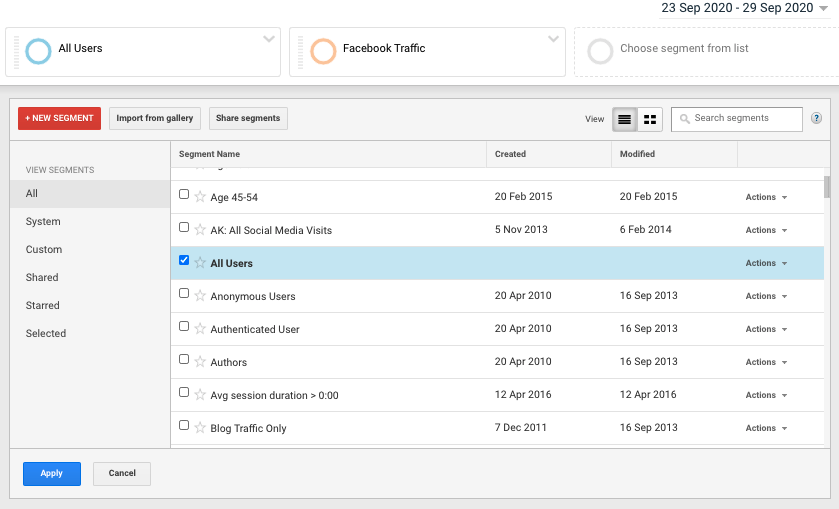Image resolution: width=839 pixels, height=509 pixels.
Task: Select Starred in View Segments sidebar
Action: pyautogui.click(x=42, y=306)
